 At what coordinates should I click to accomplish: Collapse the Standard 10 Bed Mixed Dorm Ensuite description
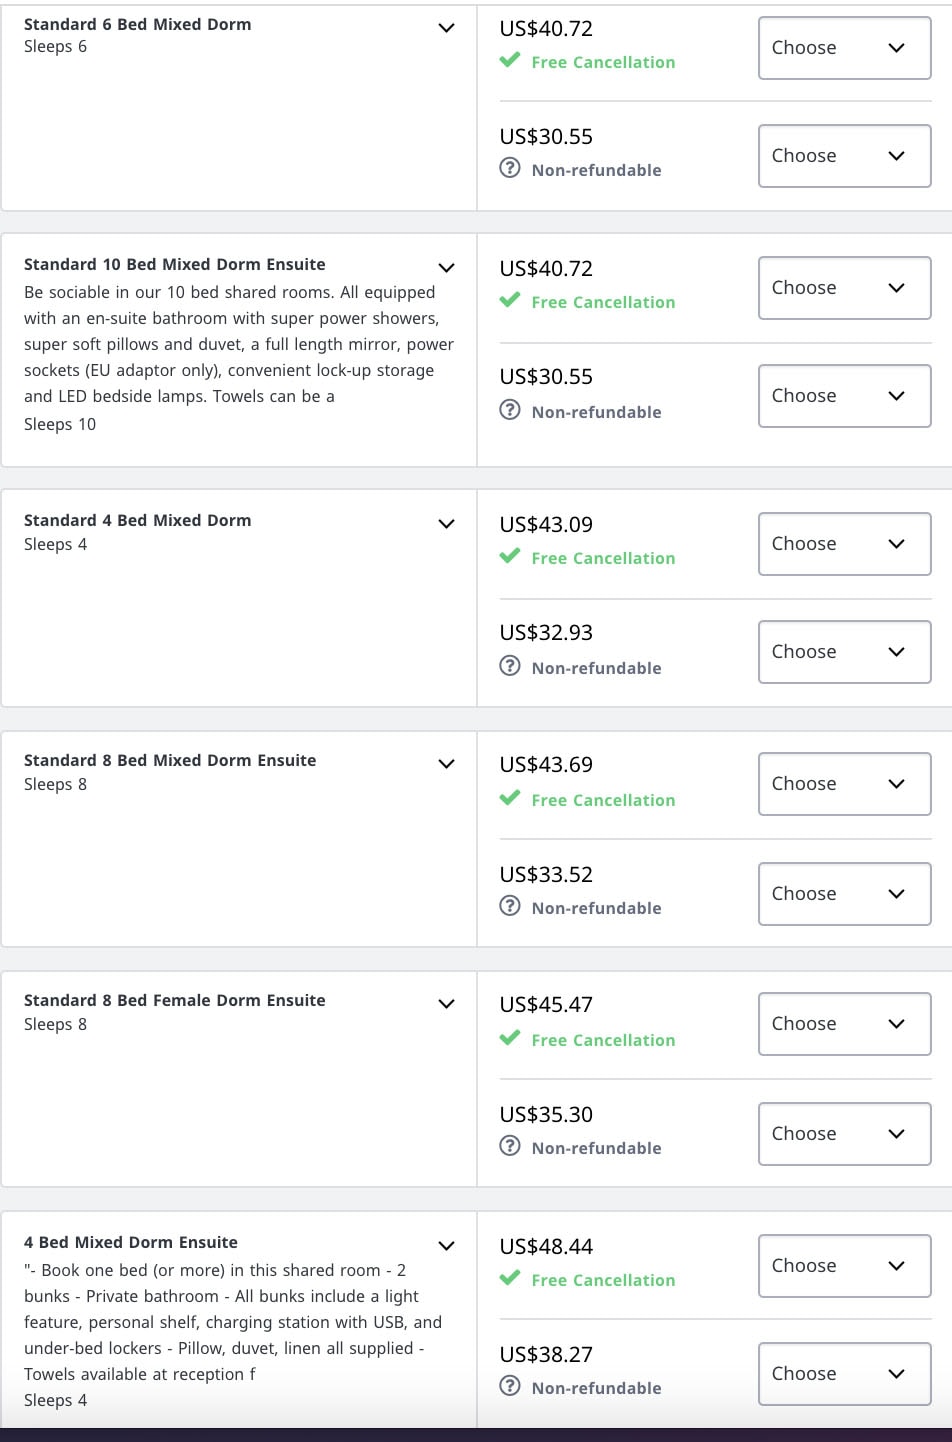[446, 267]
